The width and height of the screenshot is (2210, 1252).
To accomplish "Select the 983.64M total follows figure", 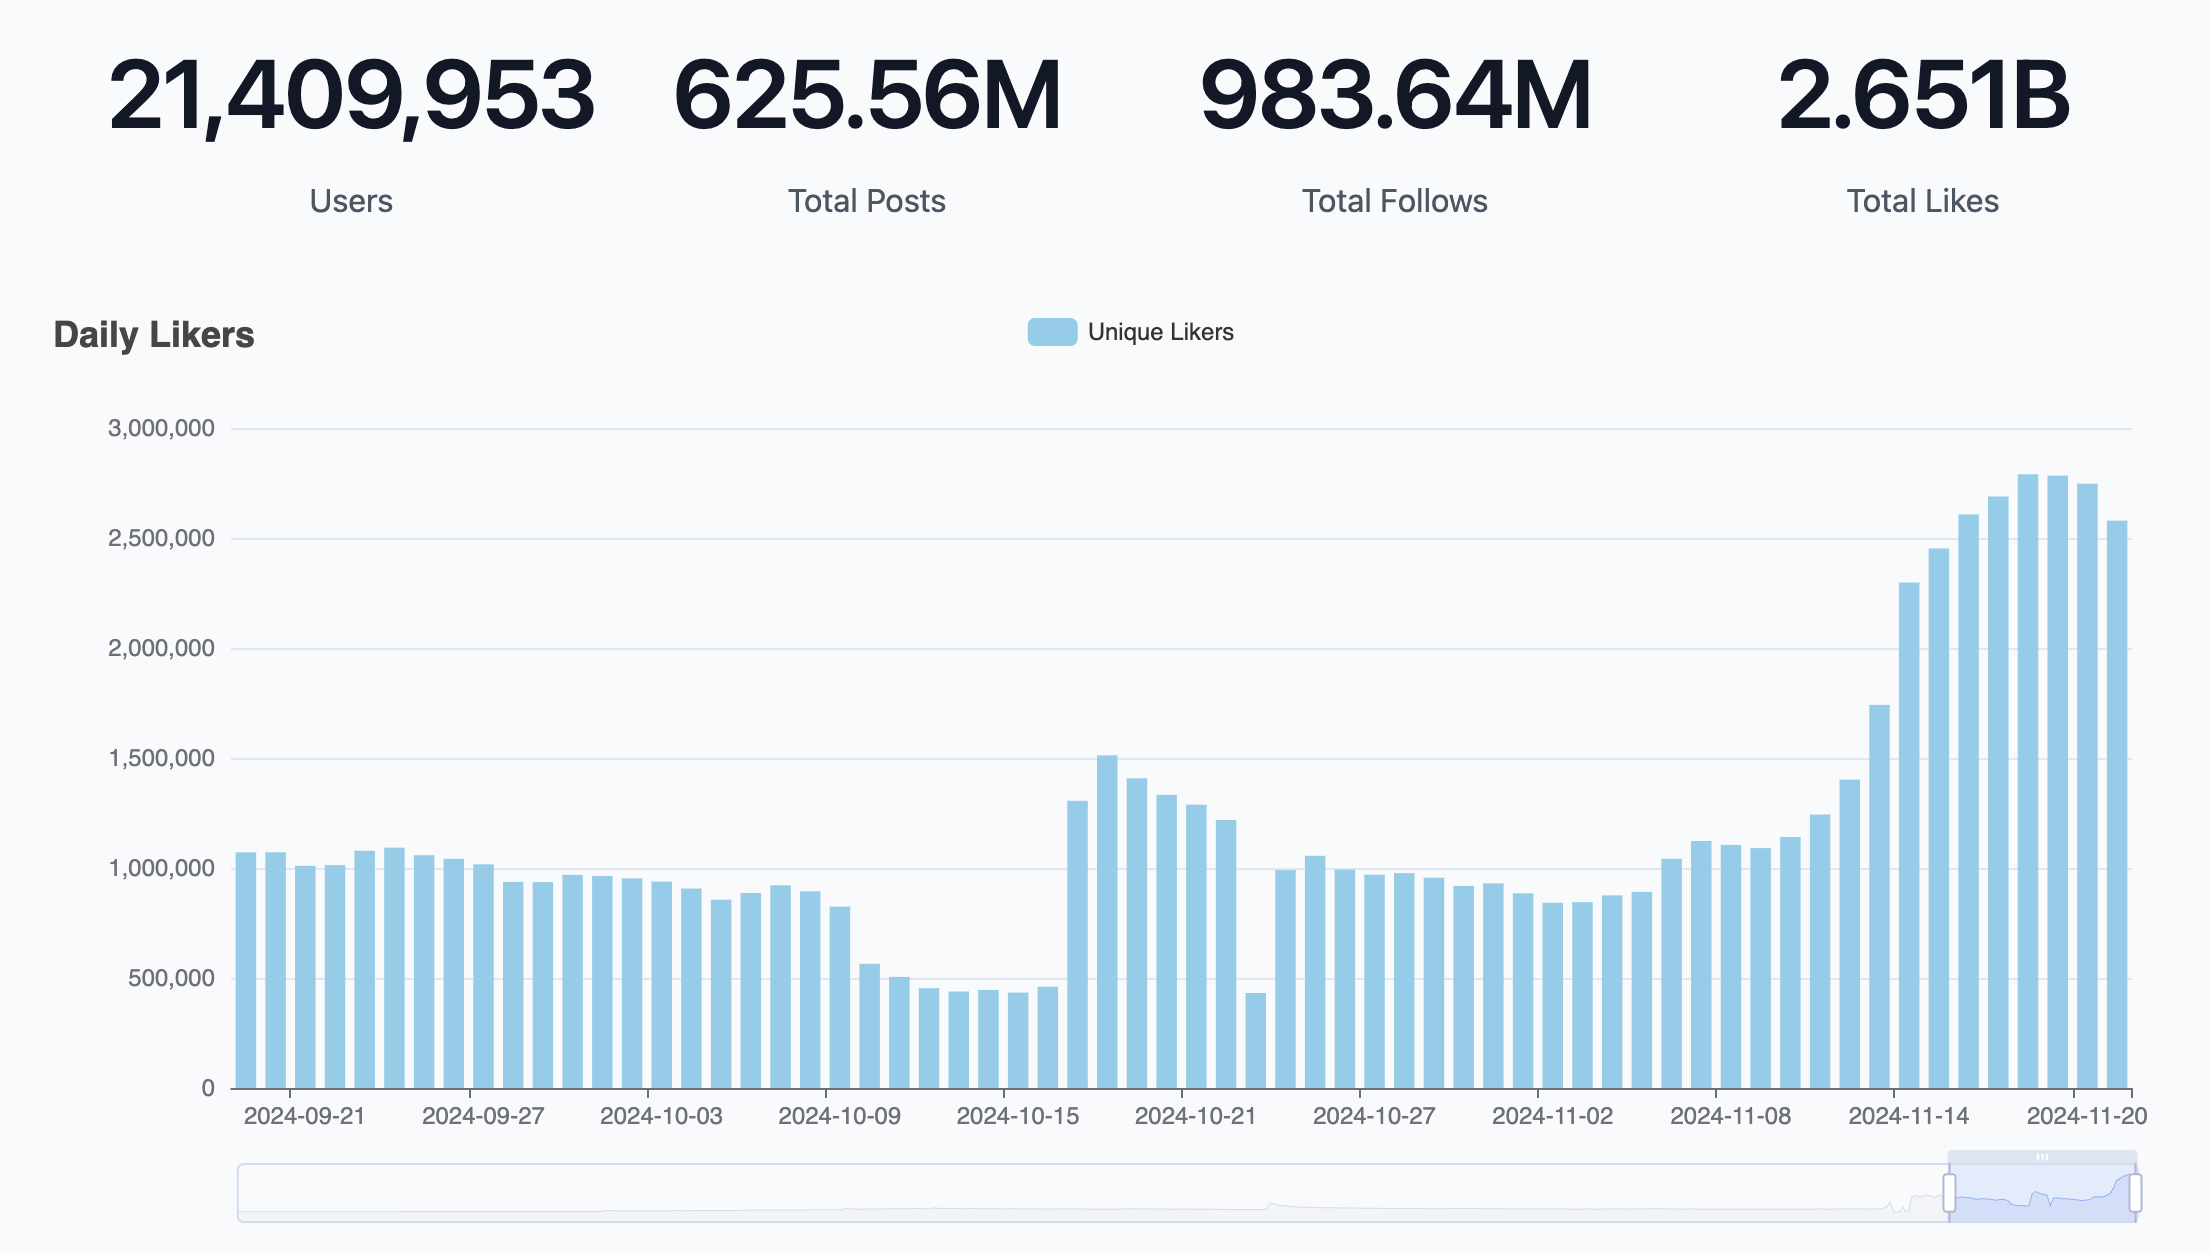I will pyautogui.click(x=1395, y=96).
